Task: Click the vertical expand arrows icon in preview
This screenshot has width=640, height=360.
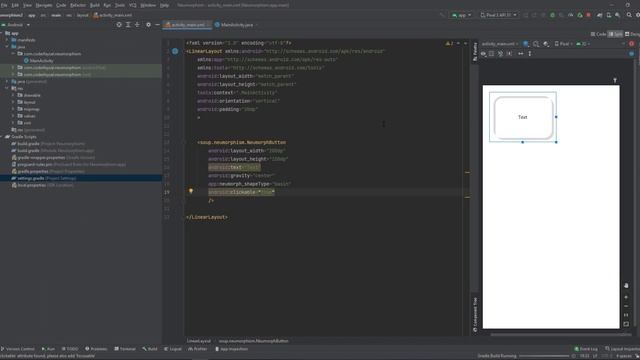Action: click(x=530, y=53)
